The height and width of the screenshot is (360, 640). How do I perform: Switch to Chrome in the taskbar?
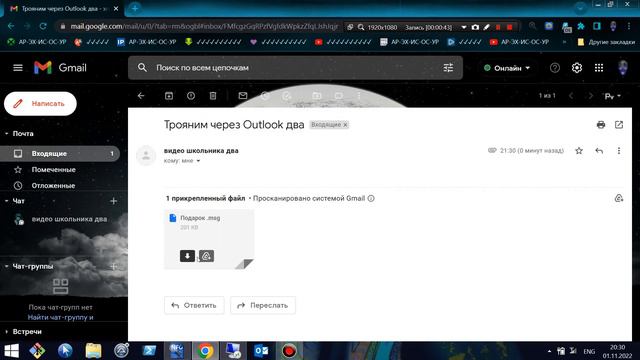(205, 351)
